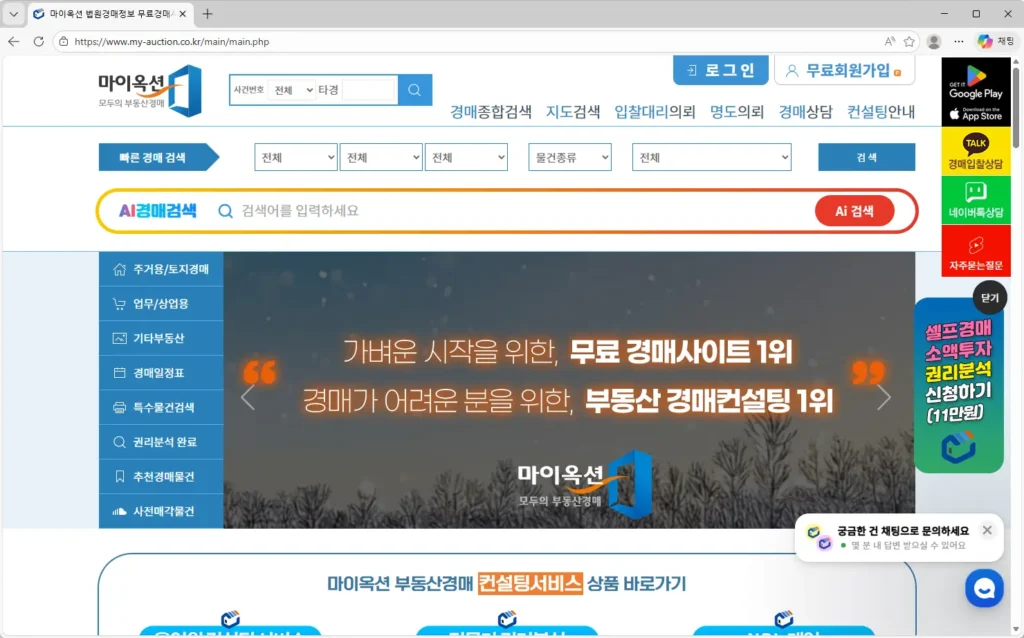This screenshot has width=1024, height=638.
Task: Open the 네이버톡상담 chat icon
Action: point(975,200)
